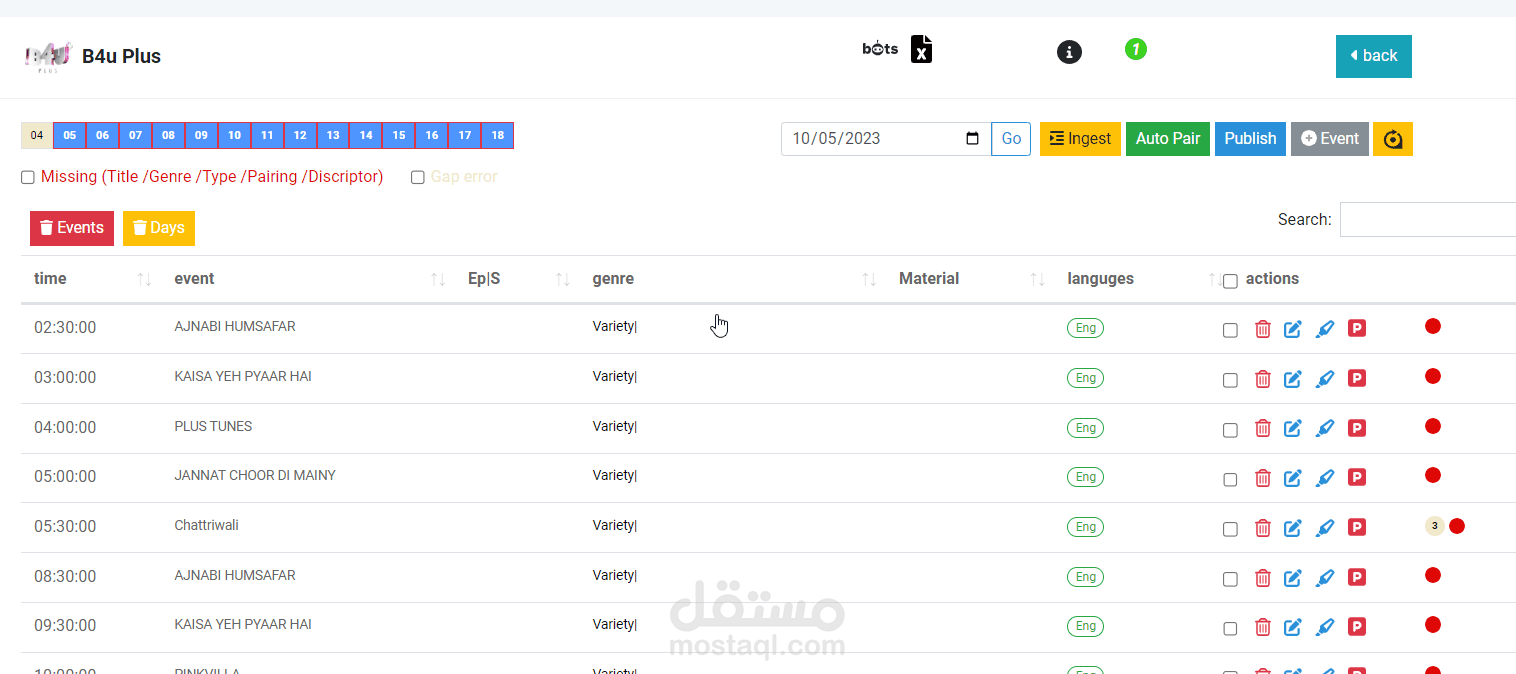The width and height of the screenshot is (1516, 674).
Task: Click the B4u Plus channel logo
Action: [48, 56]
